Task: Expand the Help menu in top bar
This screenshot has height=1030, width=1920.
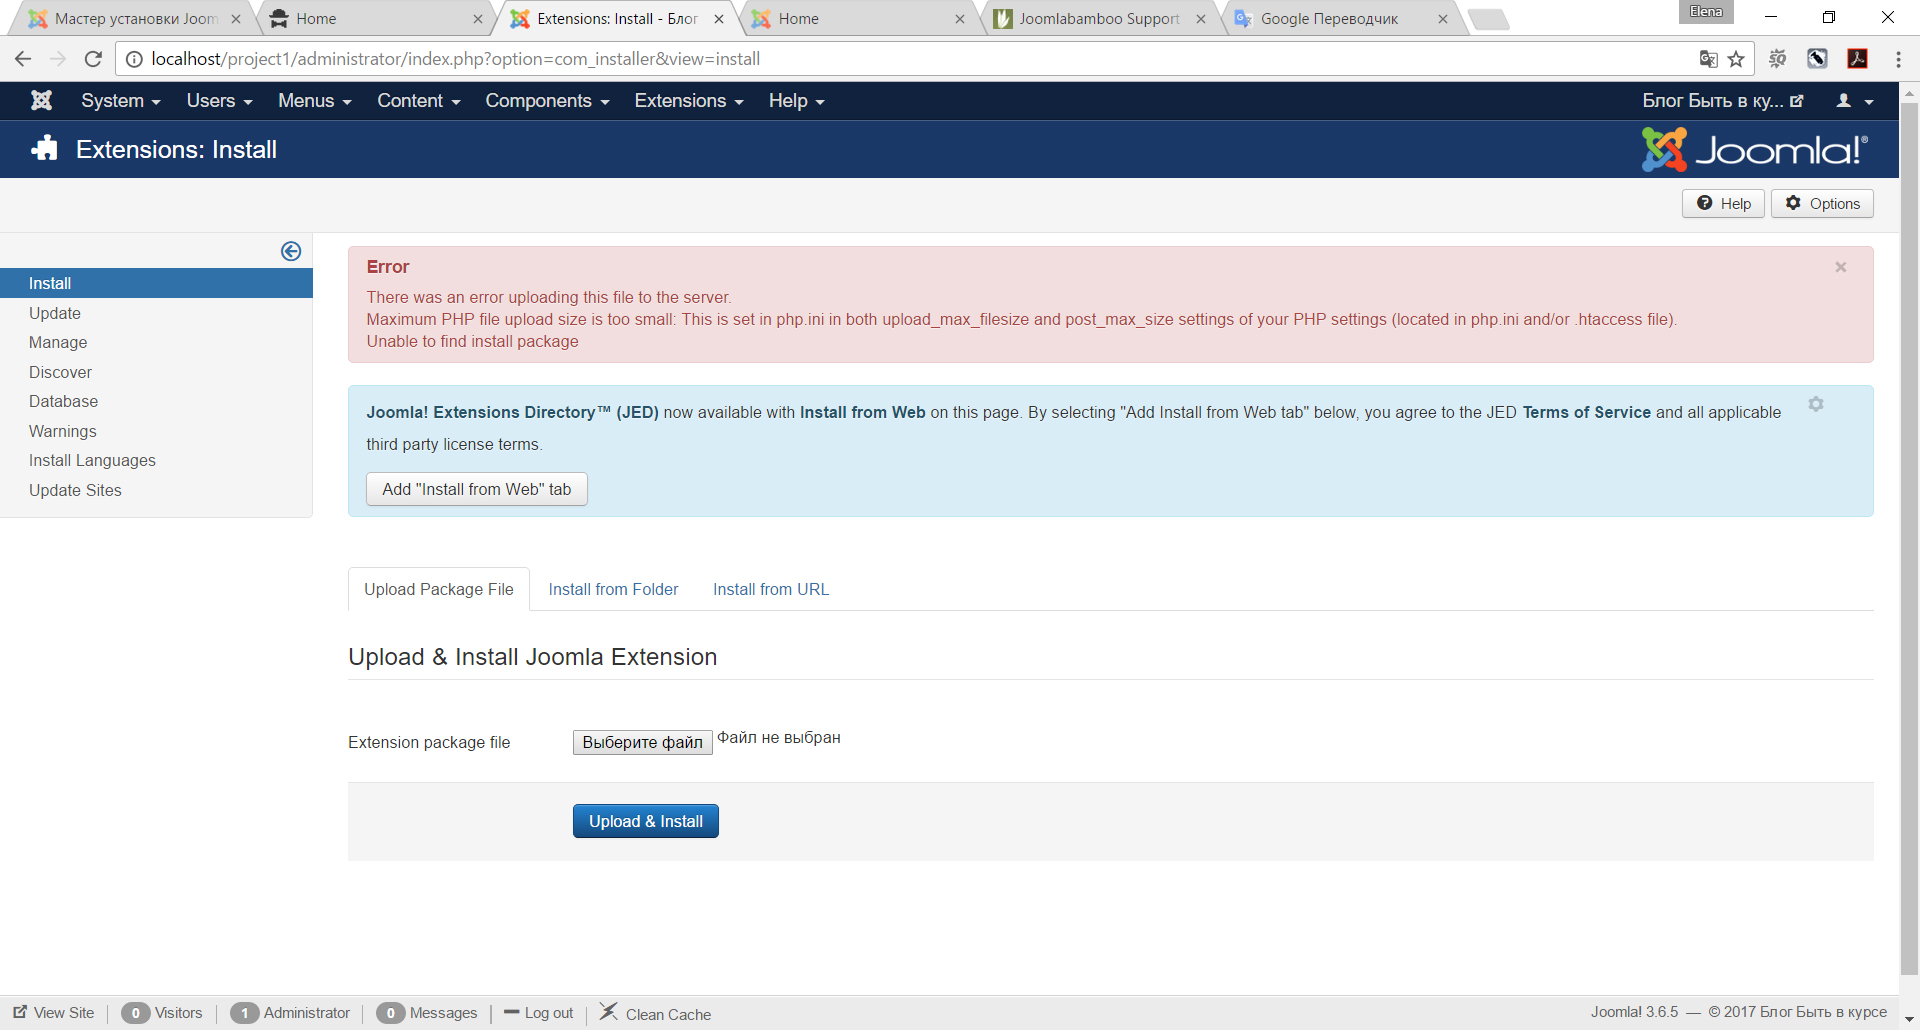Action: tap(797, 101)
